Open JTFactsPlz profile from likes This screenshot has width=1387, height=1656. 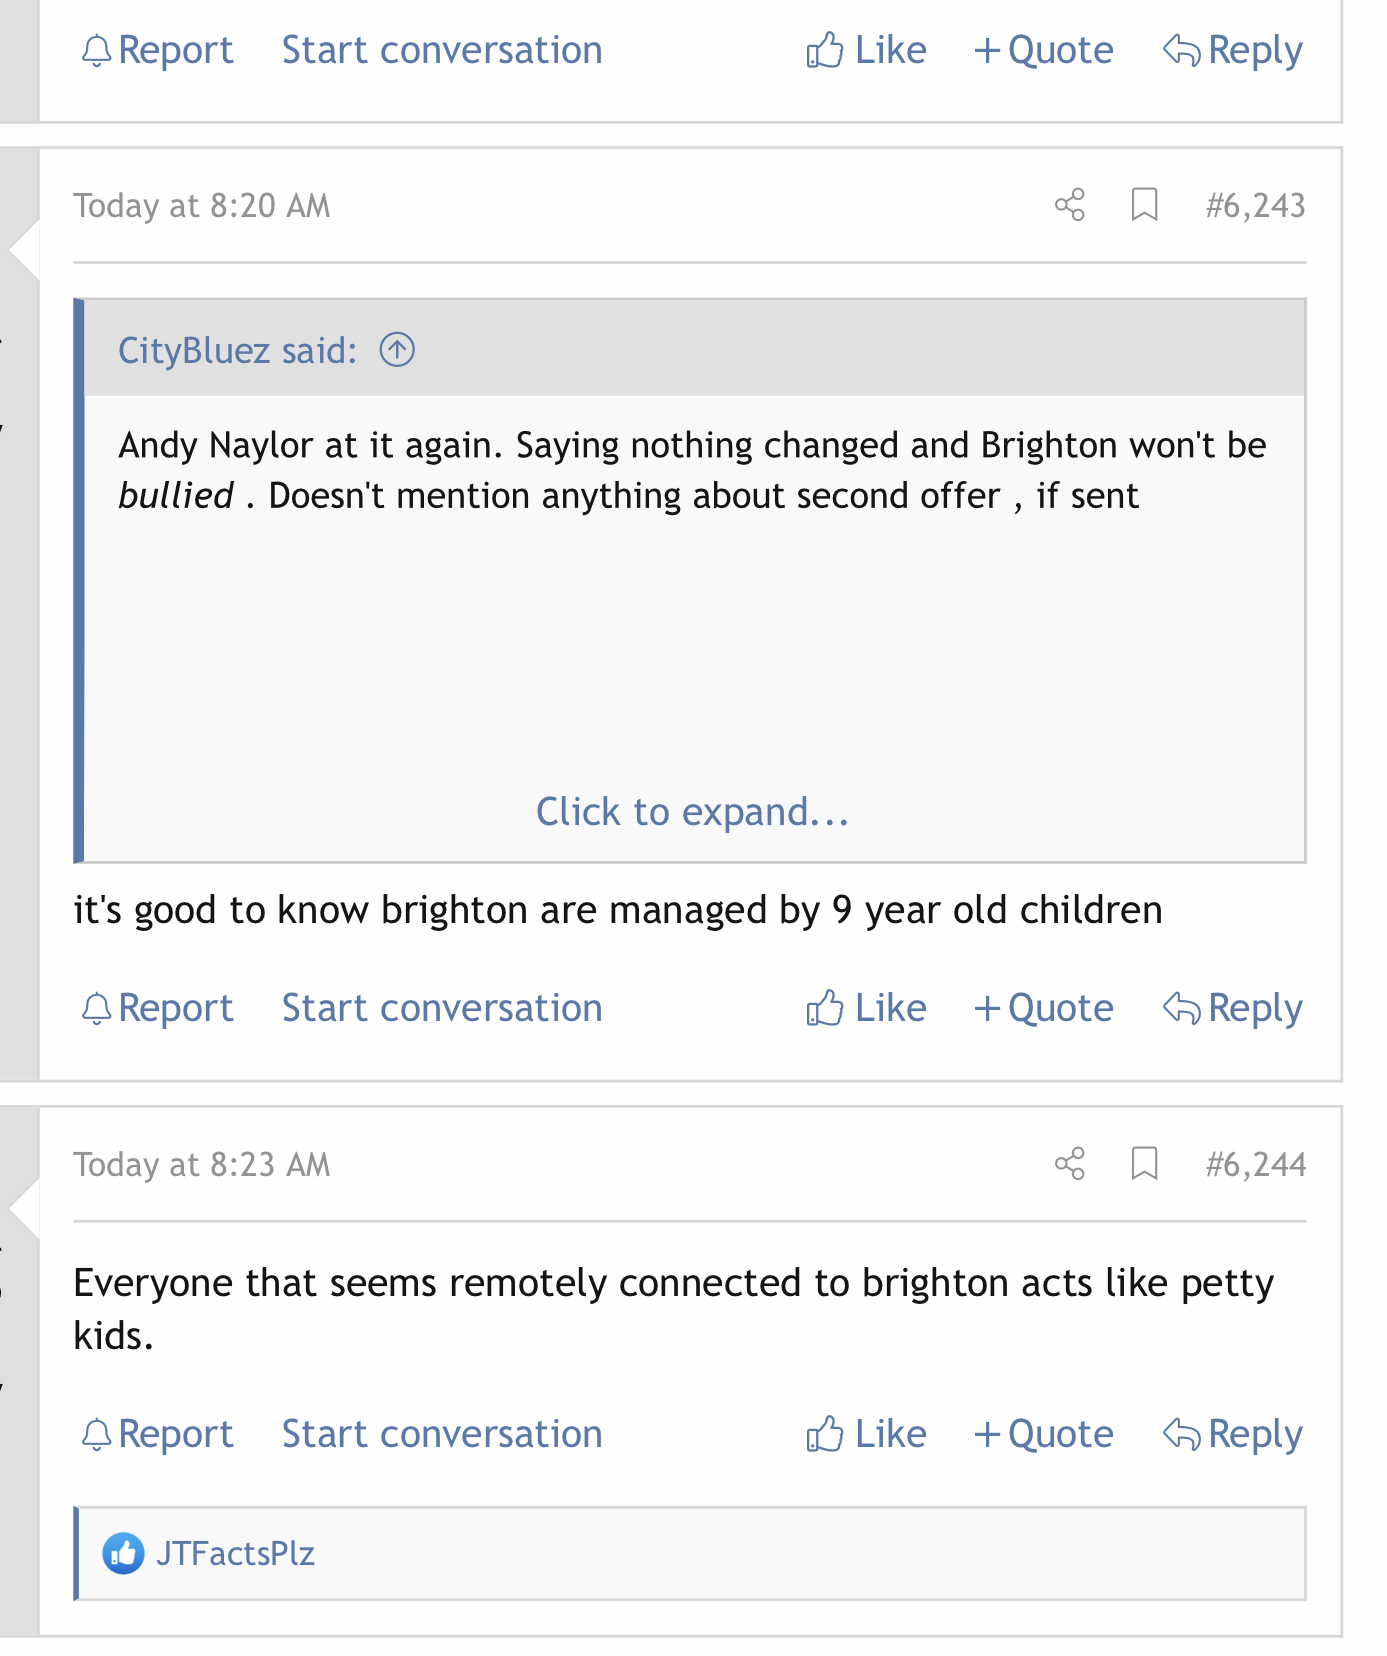(235, 1553)
